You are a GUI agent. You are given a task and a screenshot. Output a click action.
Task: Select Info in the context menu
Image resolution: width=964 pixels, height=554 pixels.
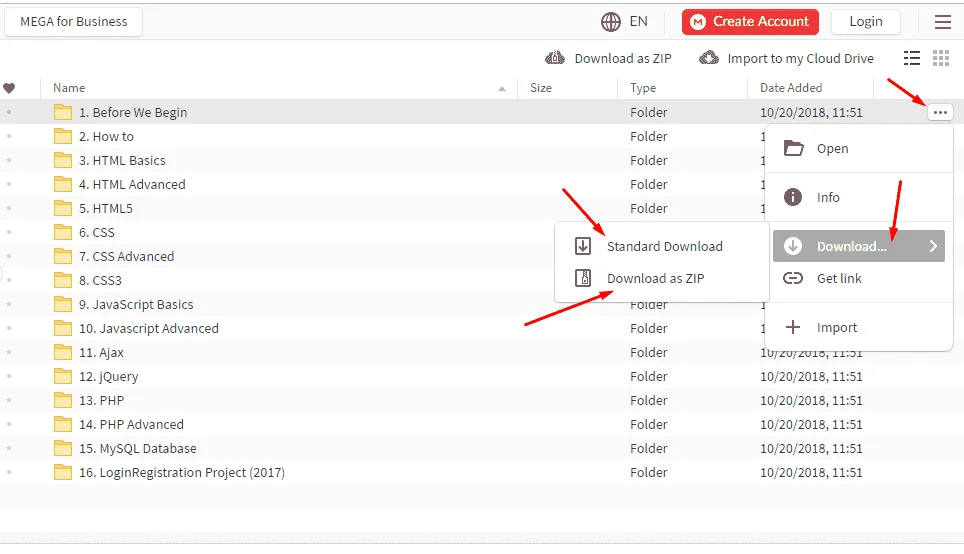(859, 197)
